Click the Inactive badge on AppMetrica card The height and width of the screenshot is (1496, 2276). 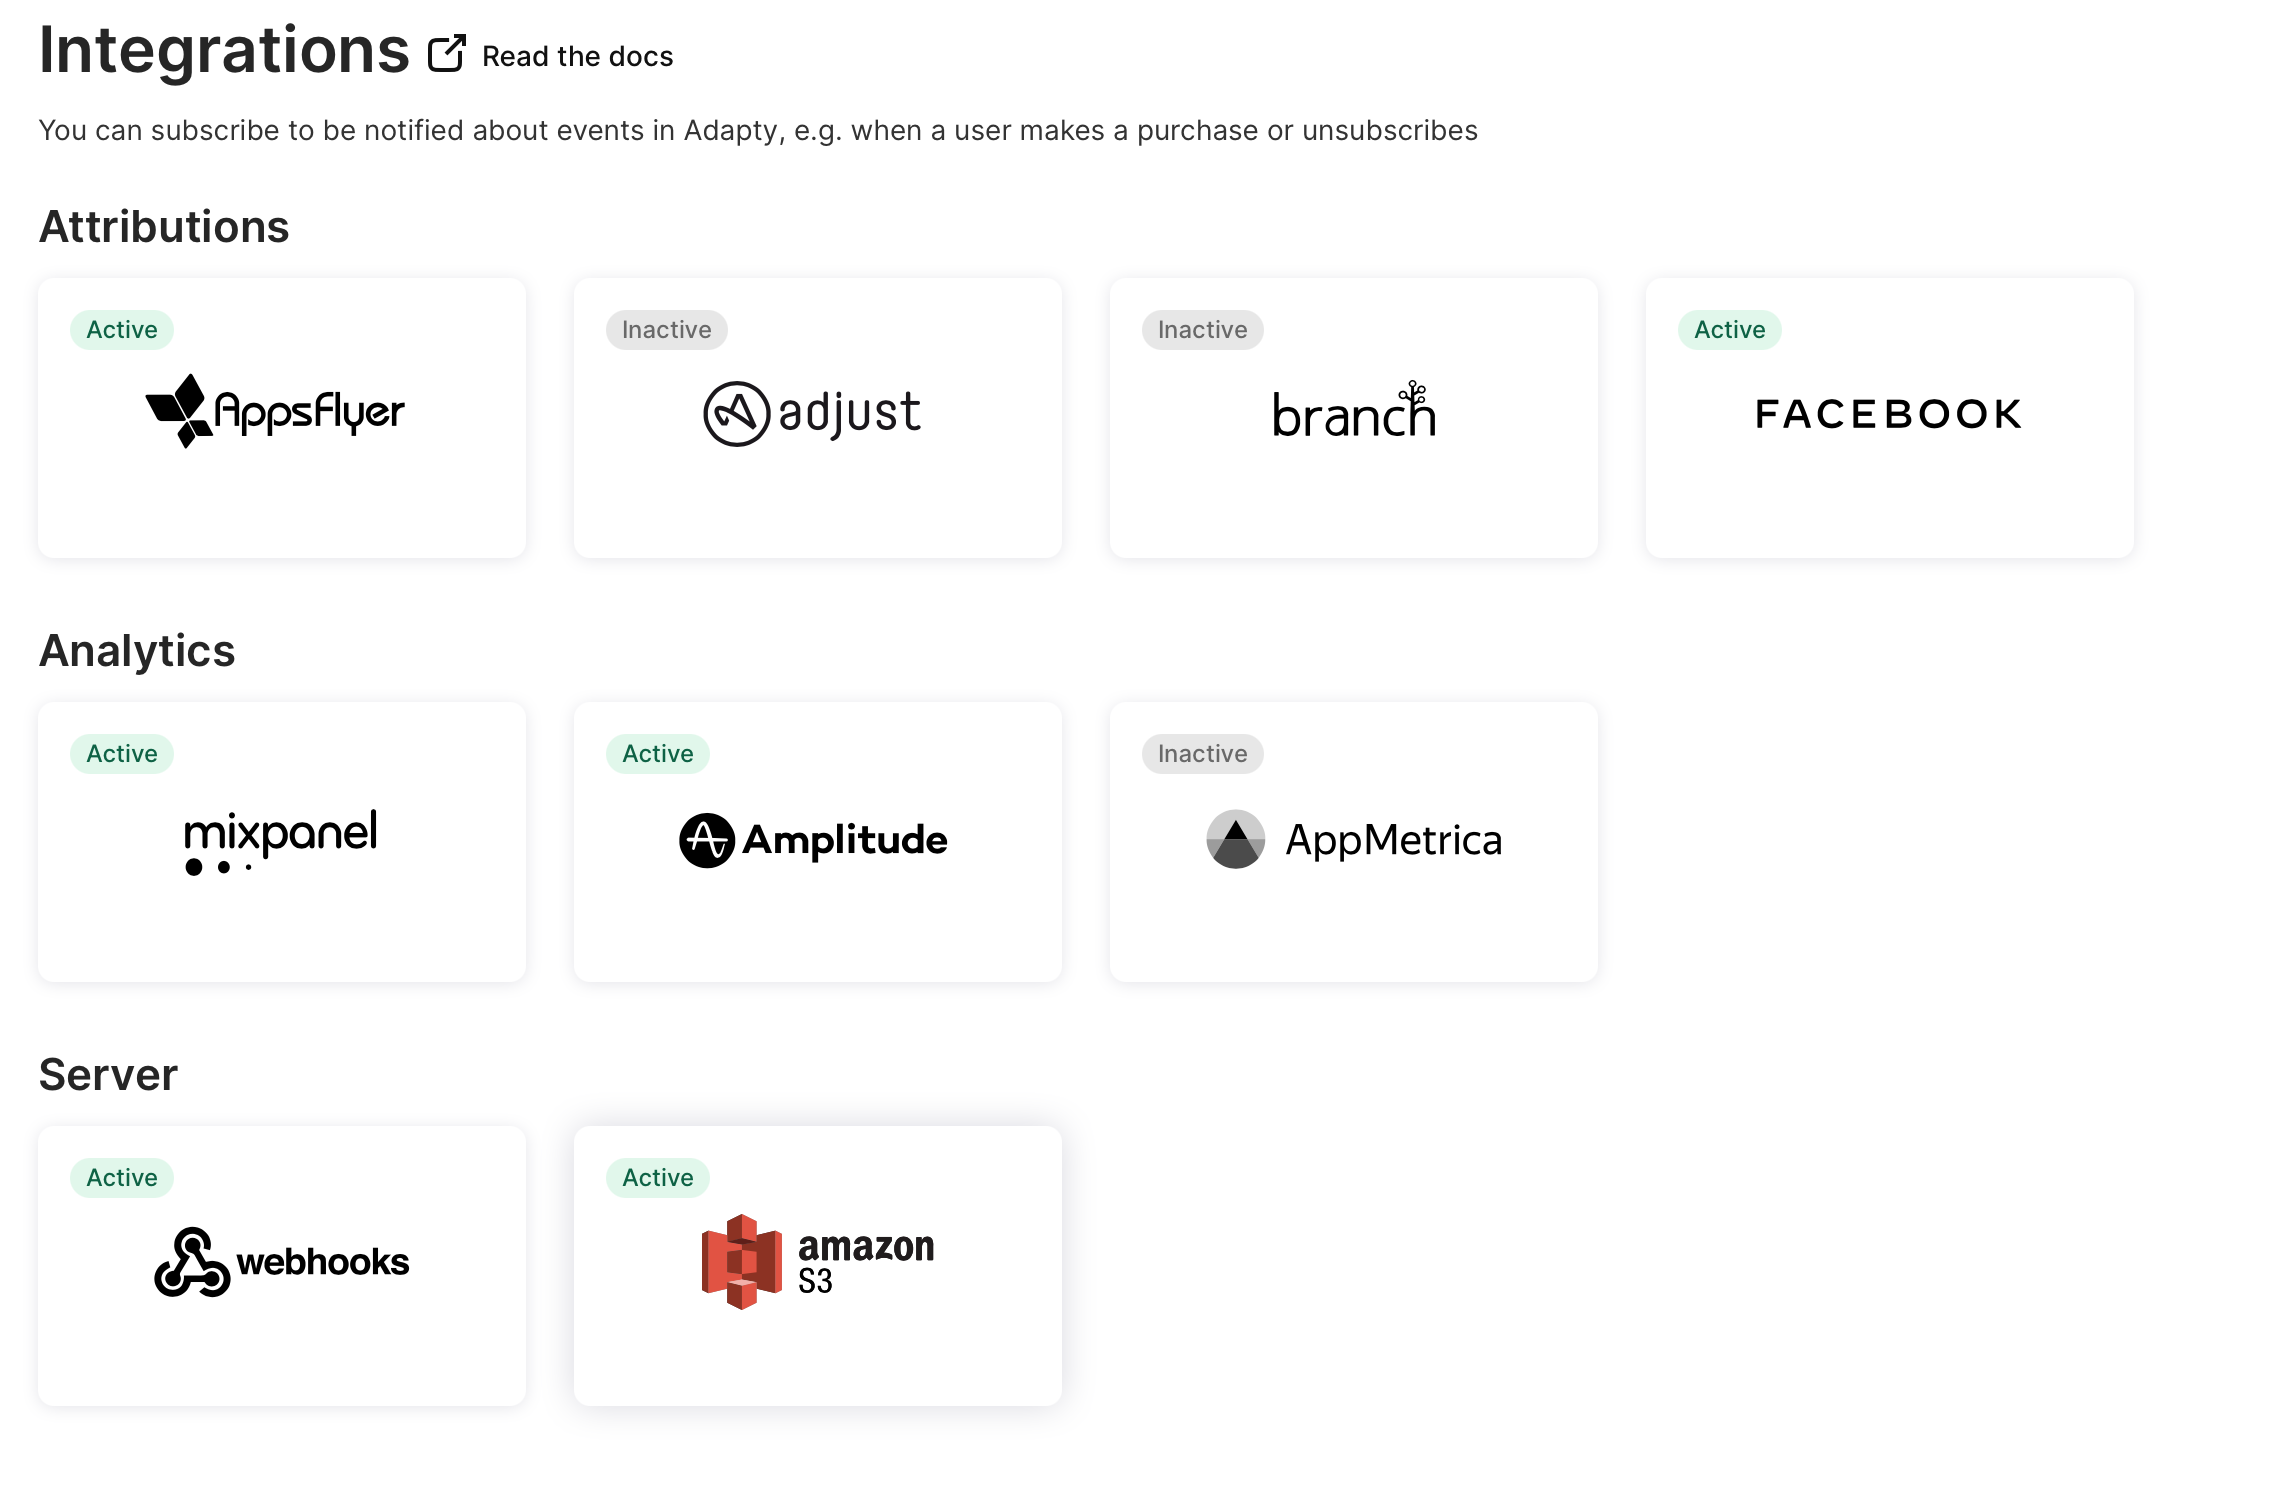coord(1203,754)
